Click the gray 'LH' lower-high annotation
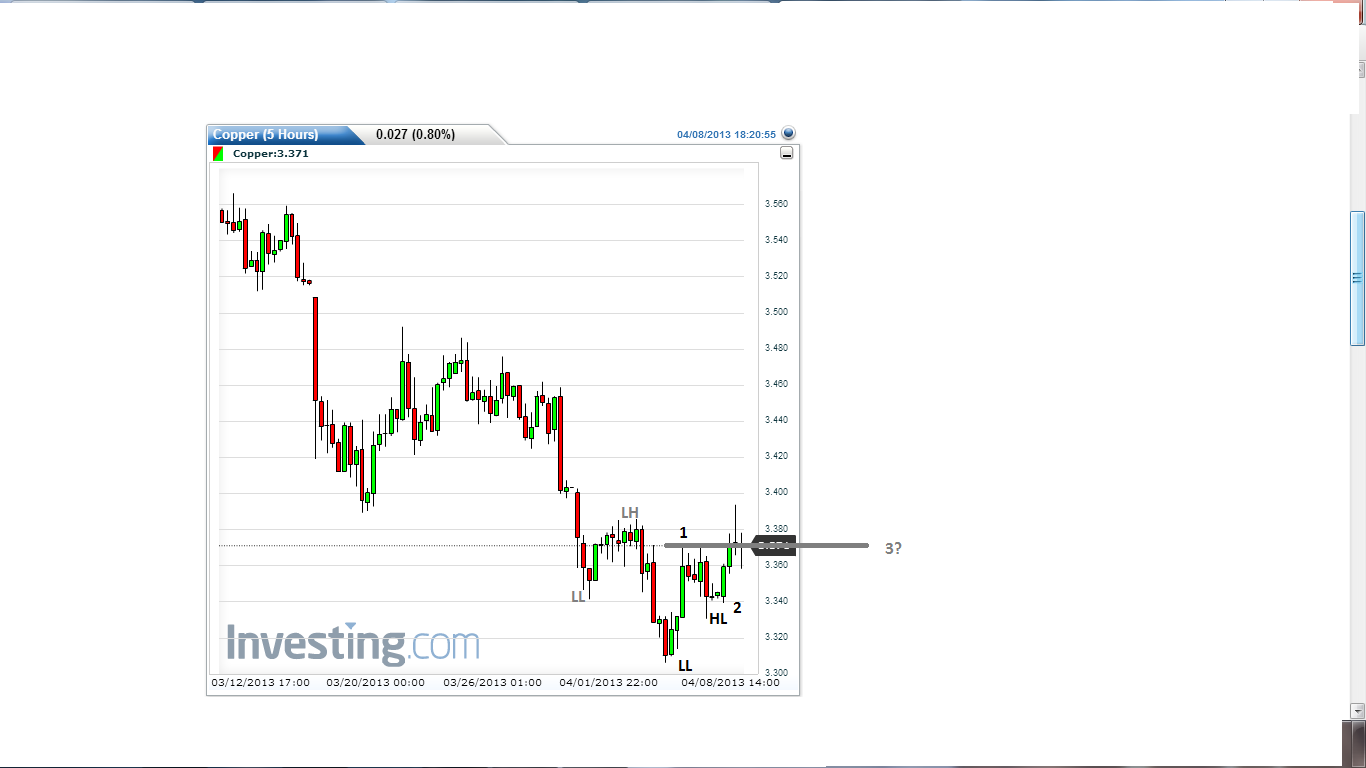 (x=629, y=513)
